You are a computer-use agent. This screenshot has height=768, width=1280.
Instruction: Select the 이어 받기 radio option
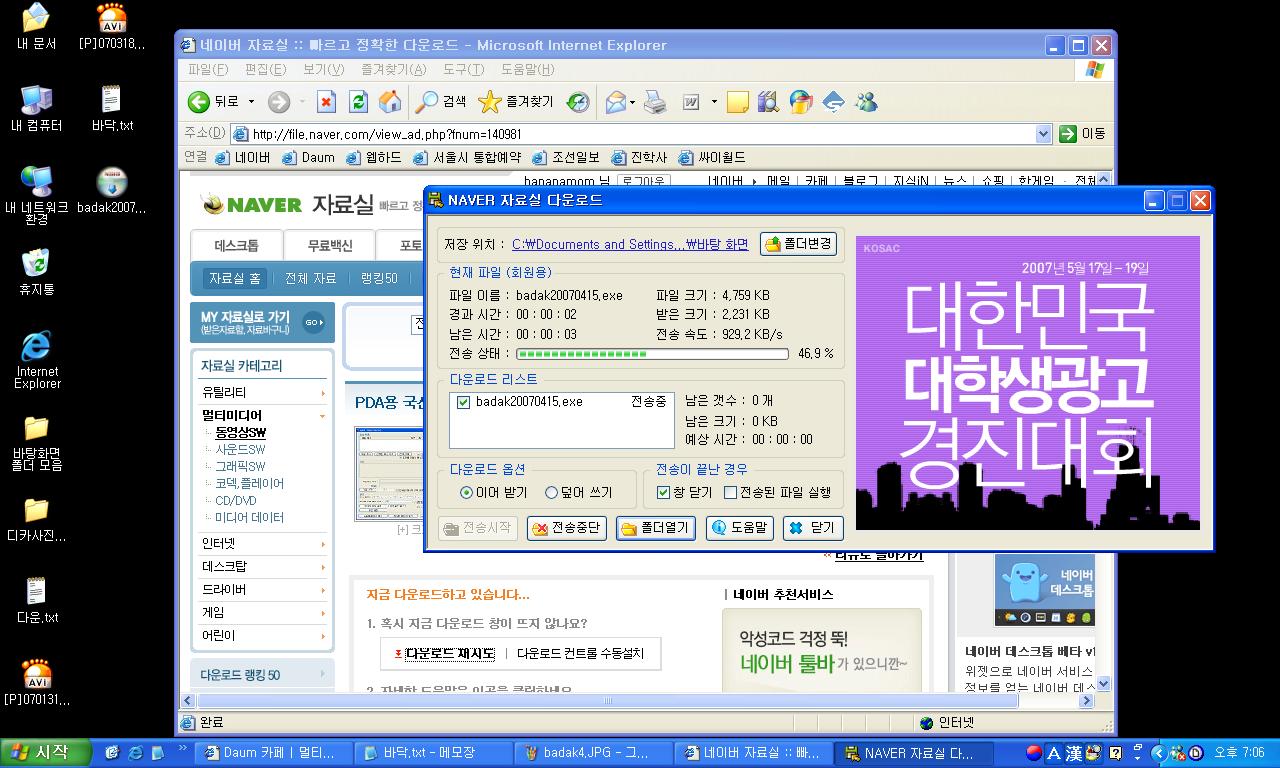[467, 492]
